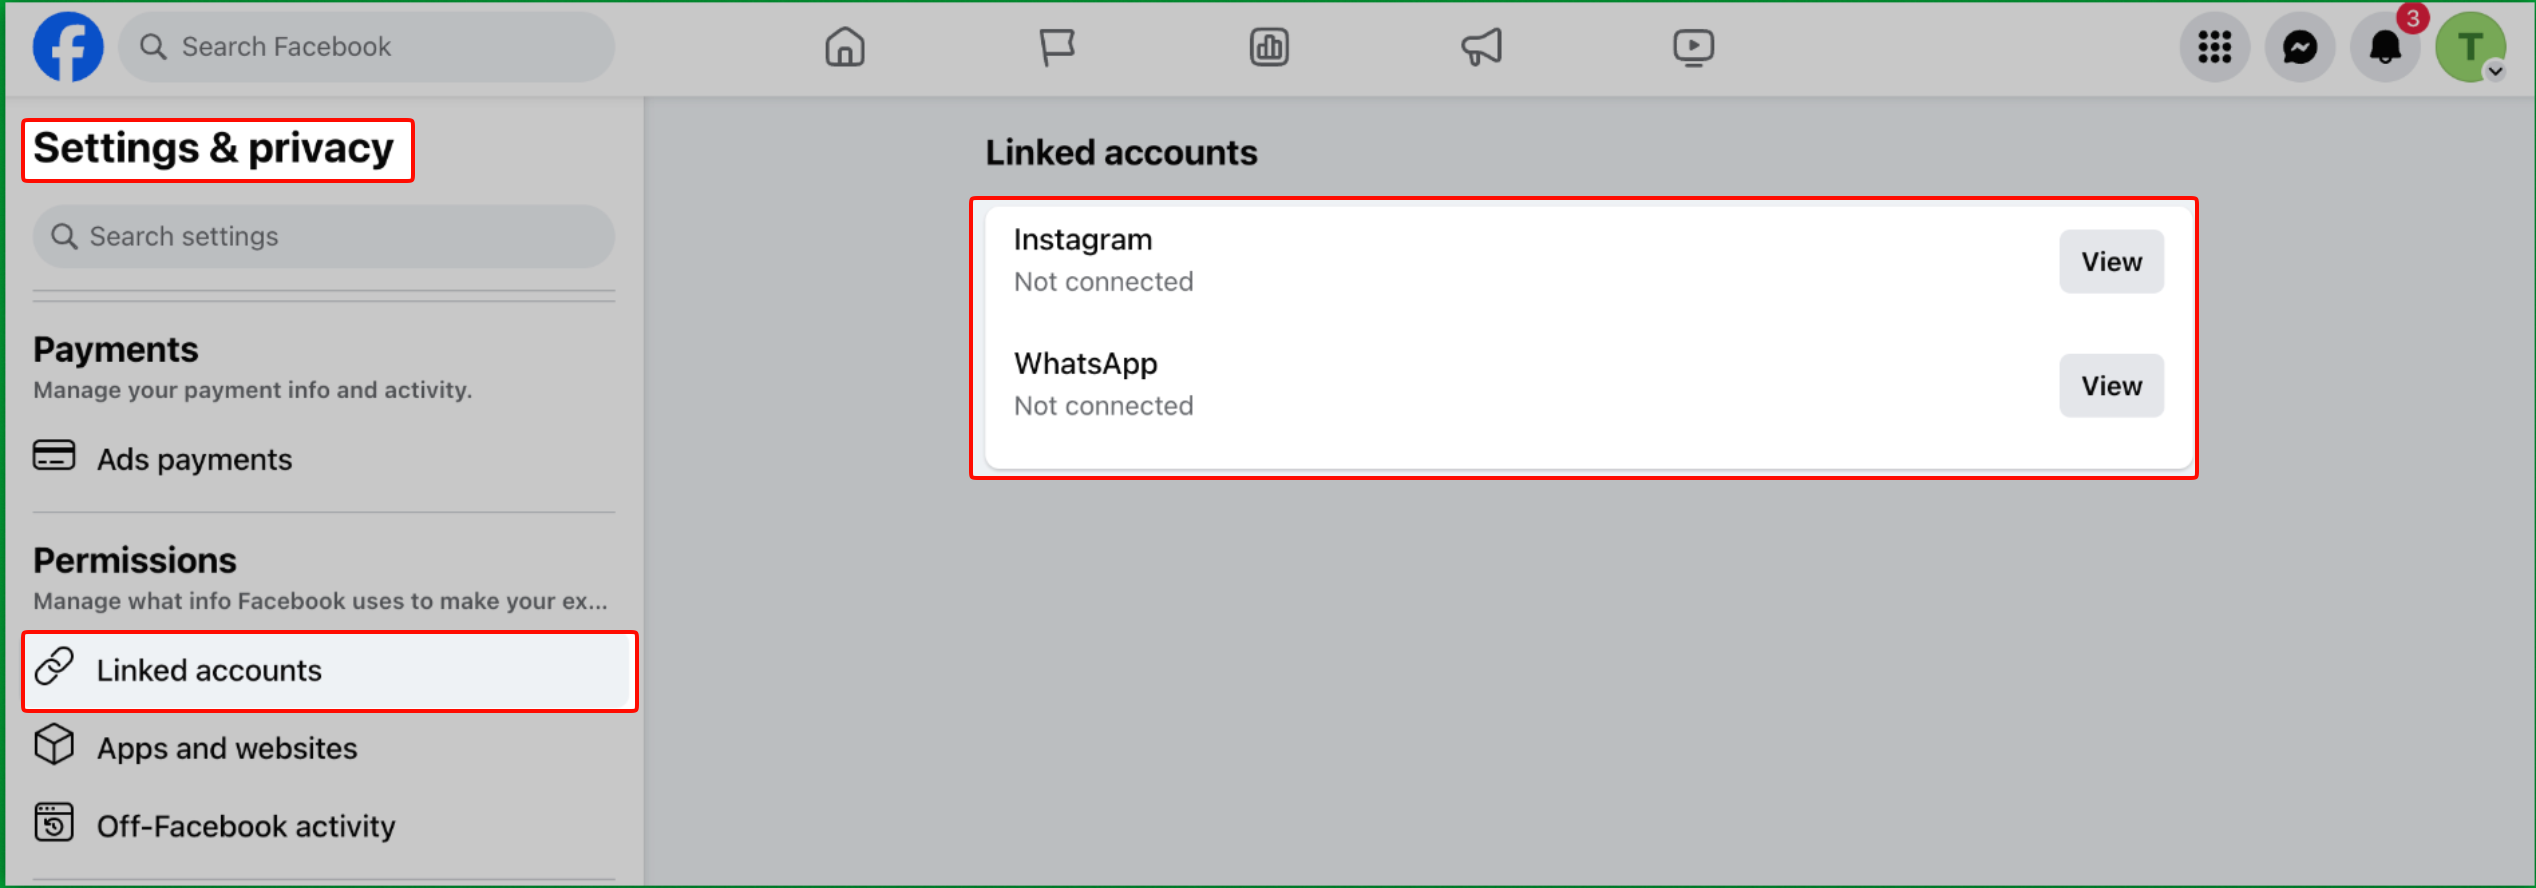Open the grid menu icon

pyautogui.click(x=2215, y=47)
